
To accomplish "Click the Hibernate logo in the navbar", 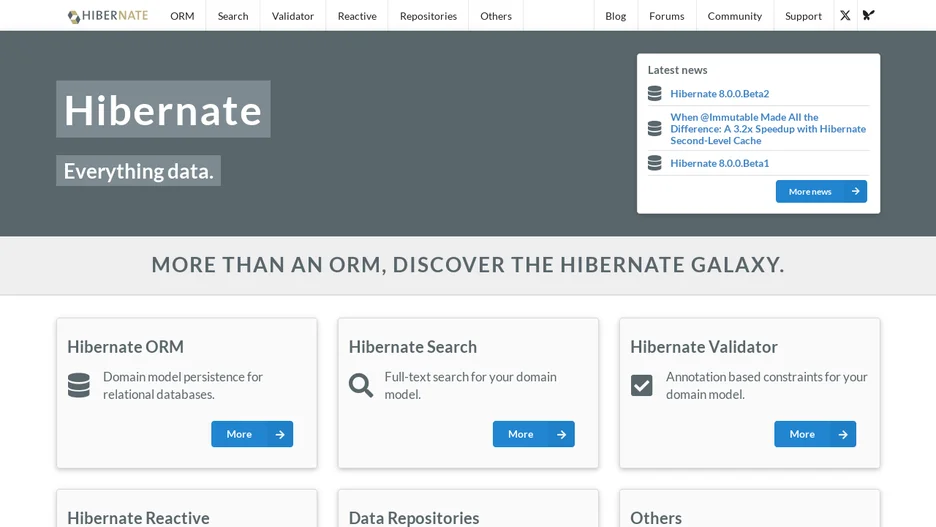I will click(x=107, y=16).
